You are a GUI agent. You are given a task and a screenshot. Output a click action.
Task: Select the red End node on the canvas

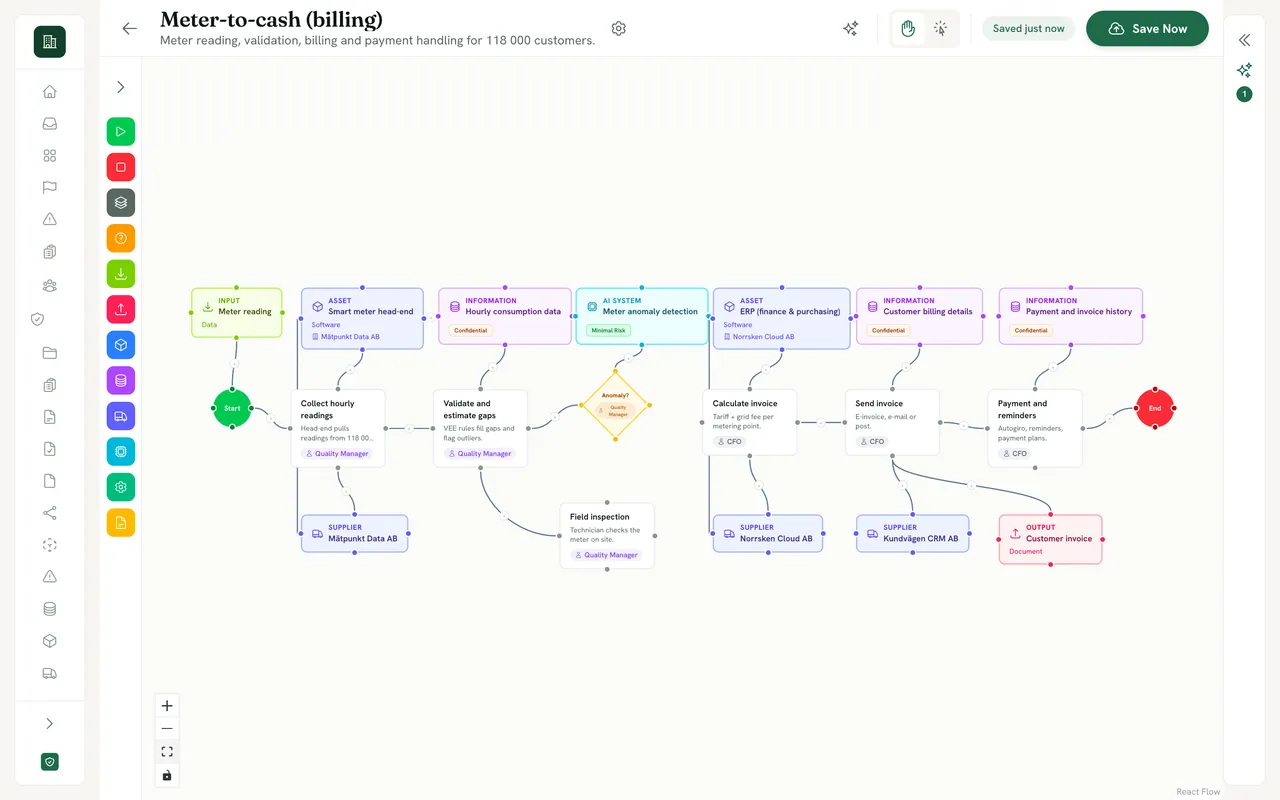[x=1155, y=408]
